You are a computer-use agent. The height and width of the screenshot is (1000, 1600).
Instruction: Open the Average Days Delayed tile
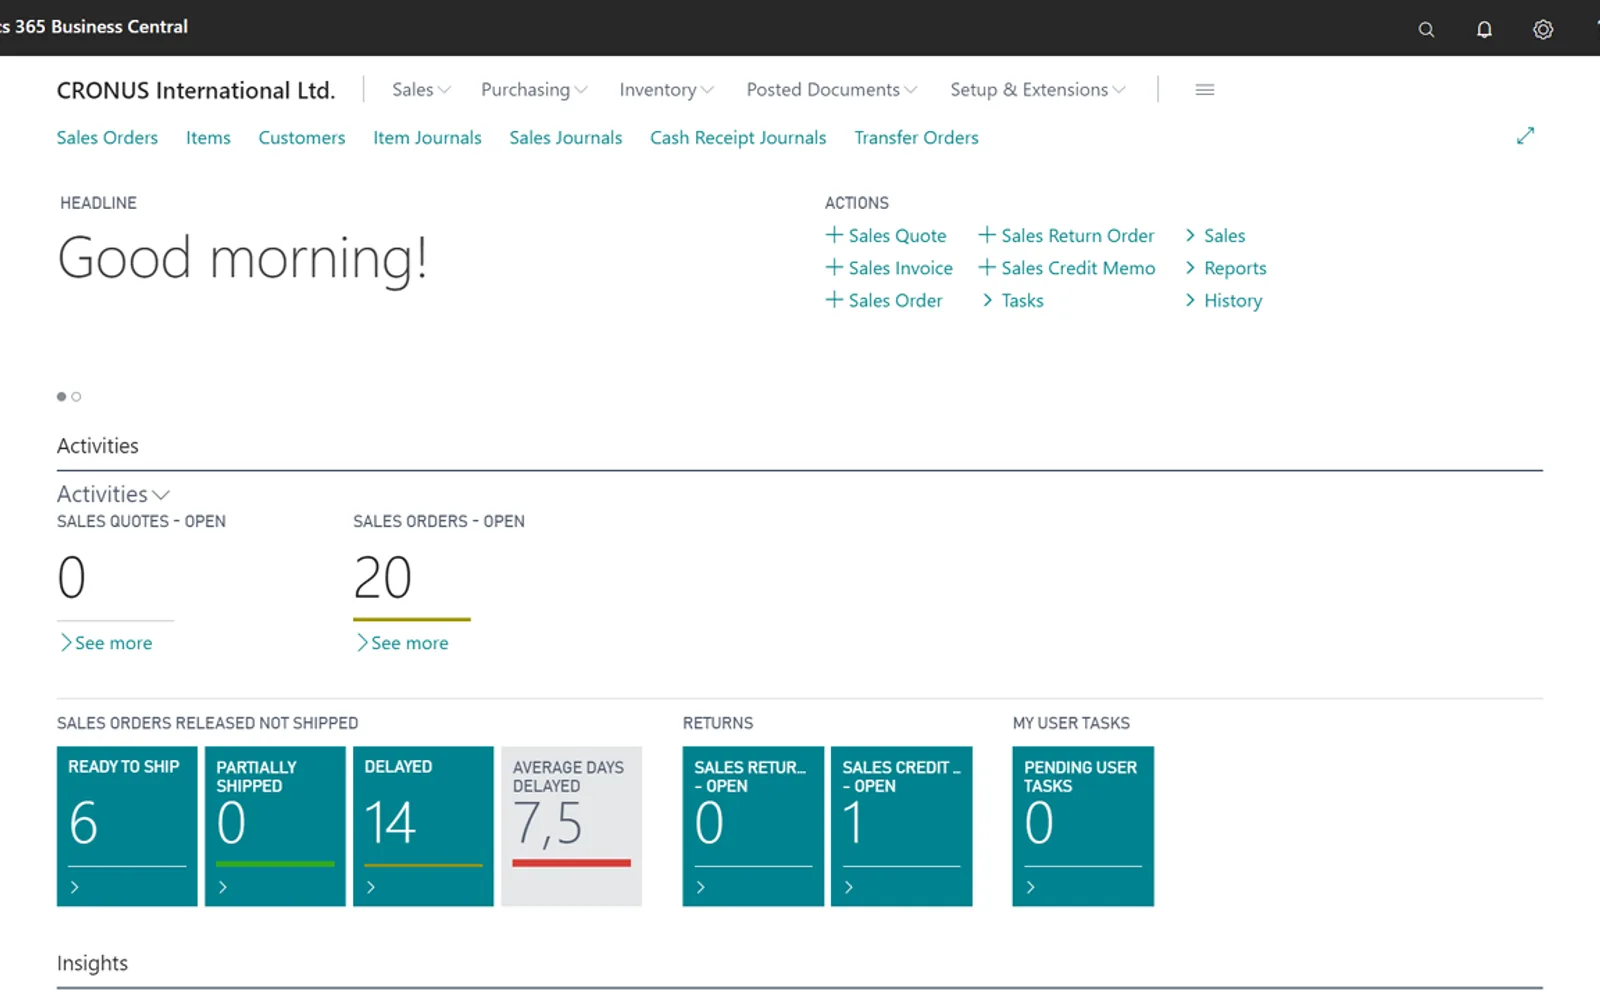tap(571, 826)
